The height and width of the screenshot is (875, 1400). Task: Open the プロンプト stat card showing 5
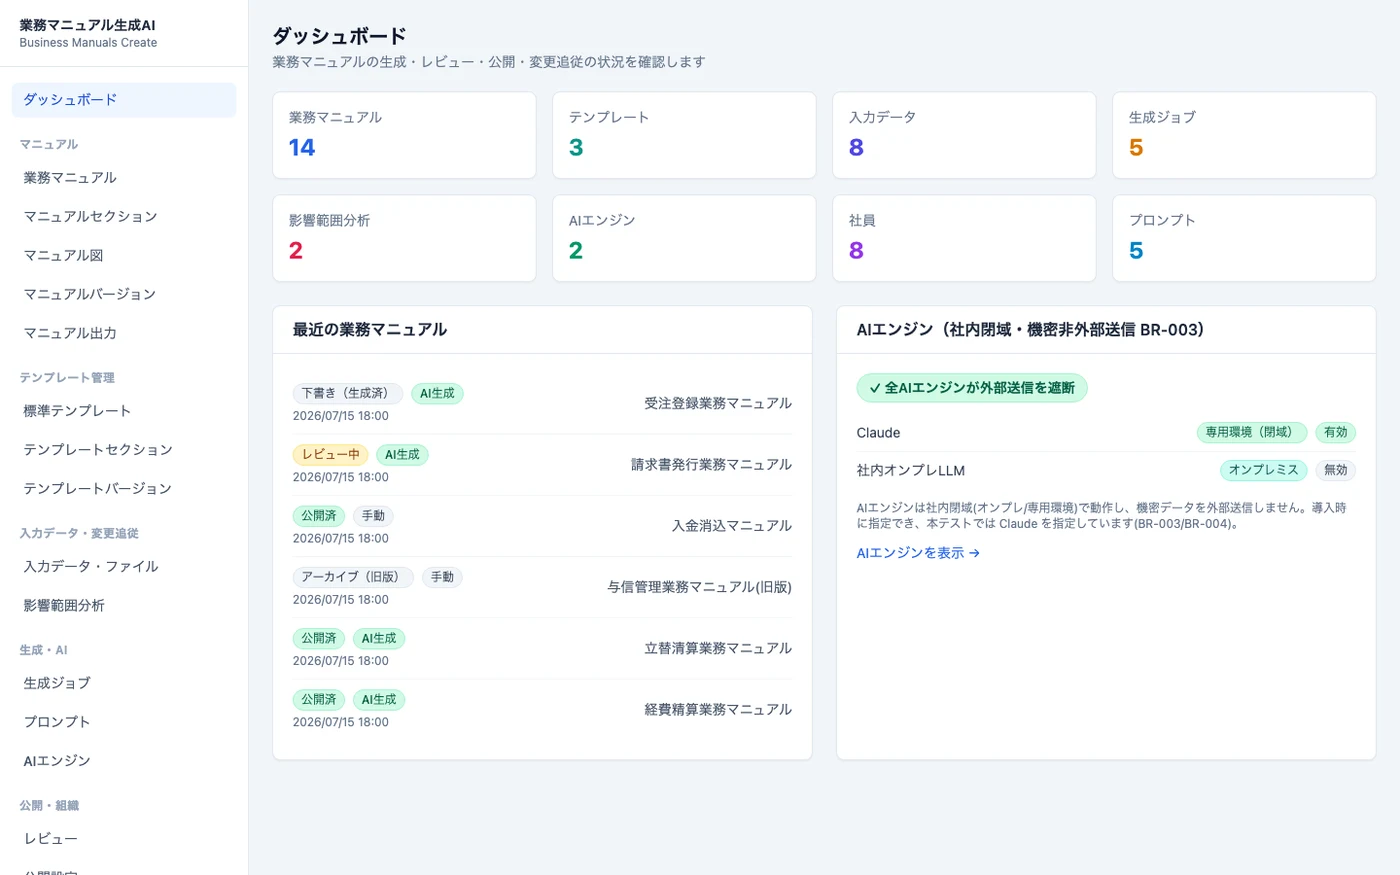click(x=1244, y=239)
